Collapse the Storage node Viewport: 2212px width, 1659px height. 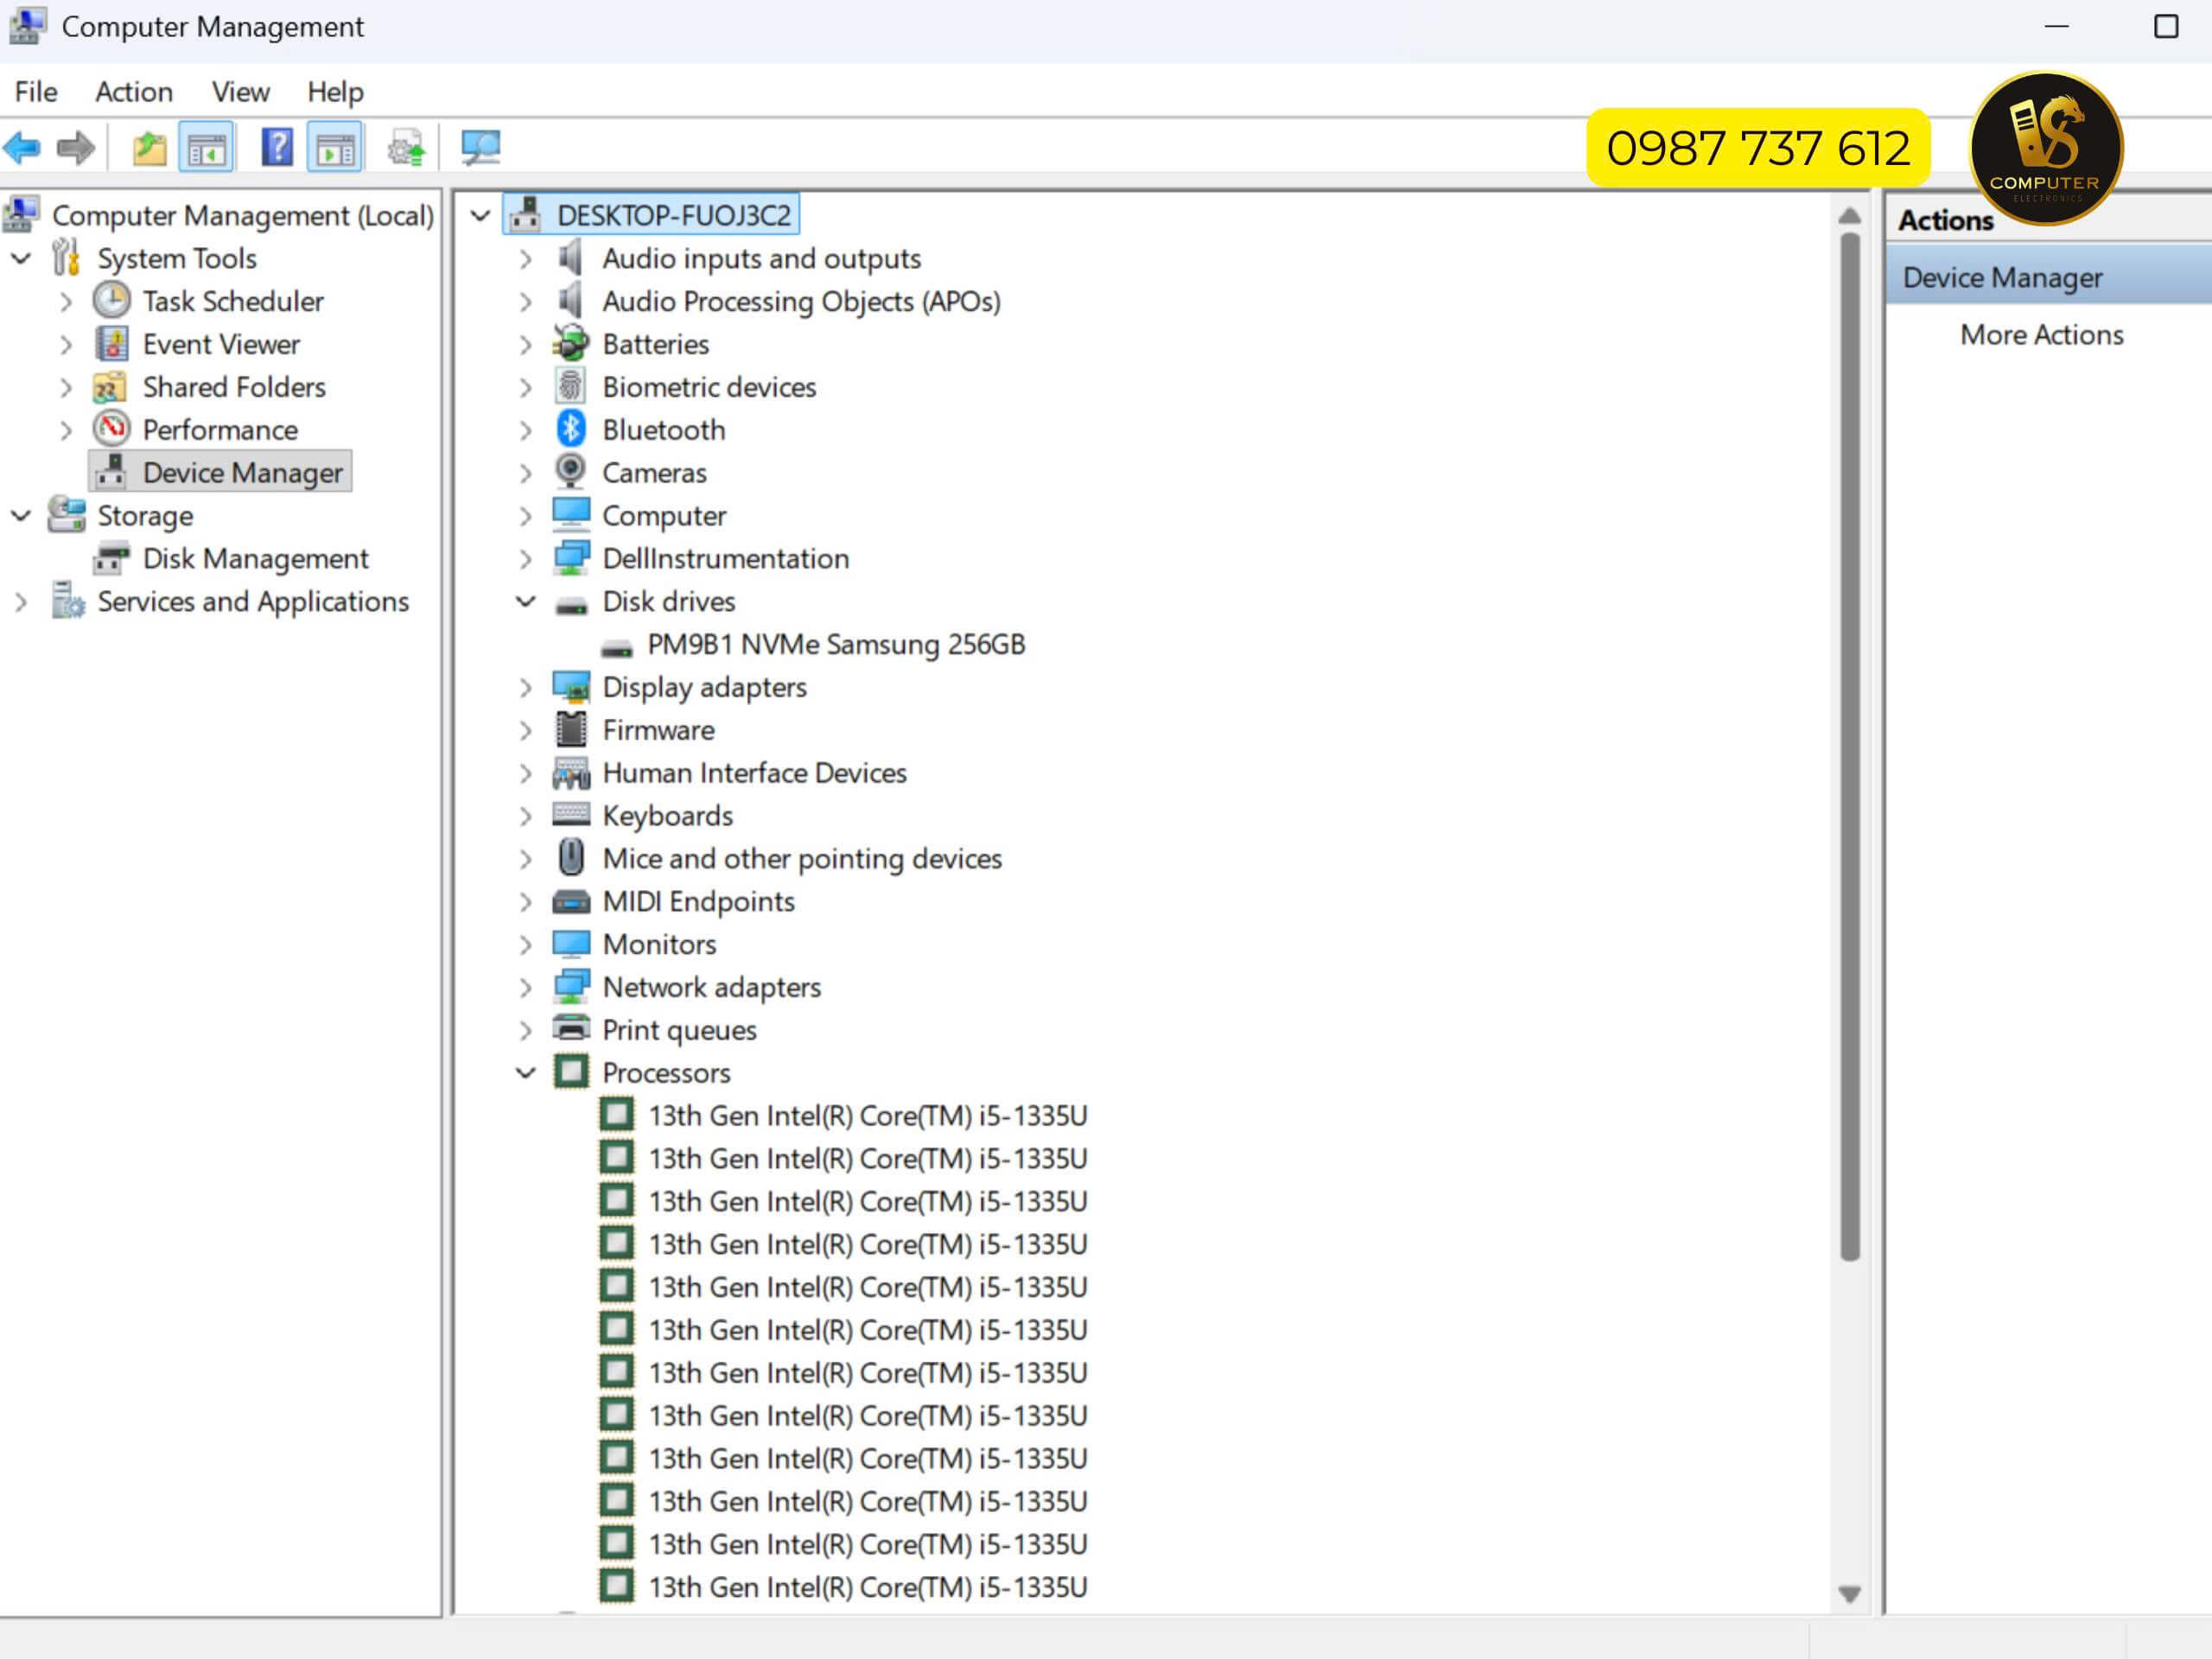[x=21, y=516]
